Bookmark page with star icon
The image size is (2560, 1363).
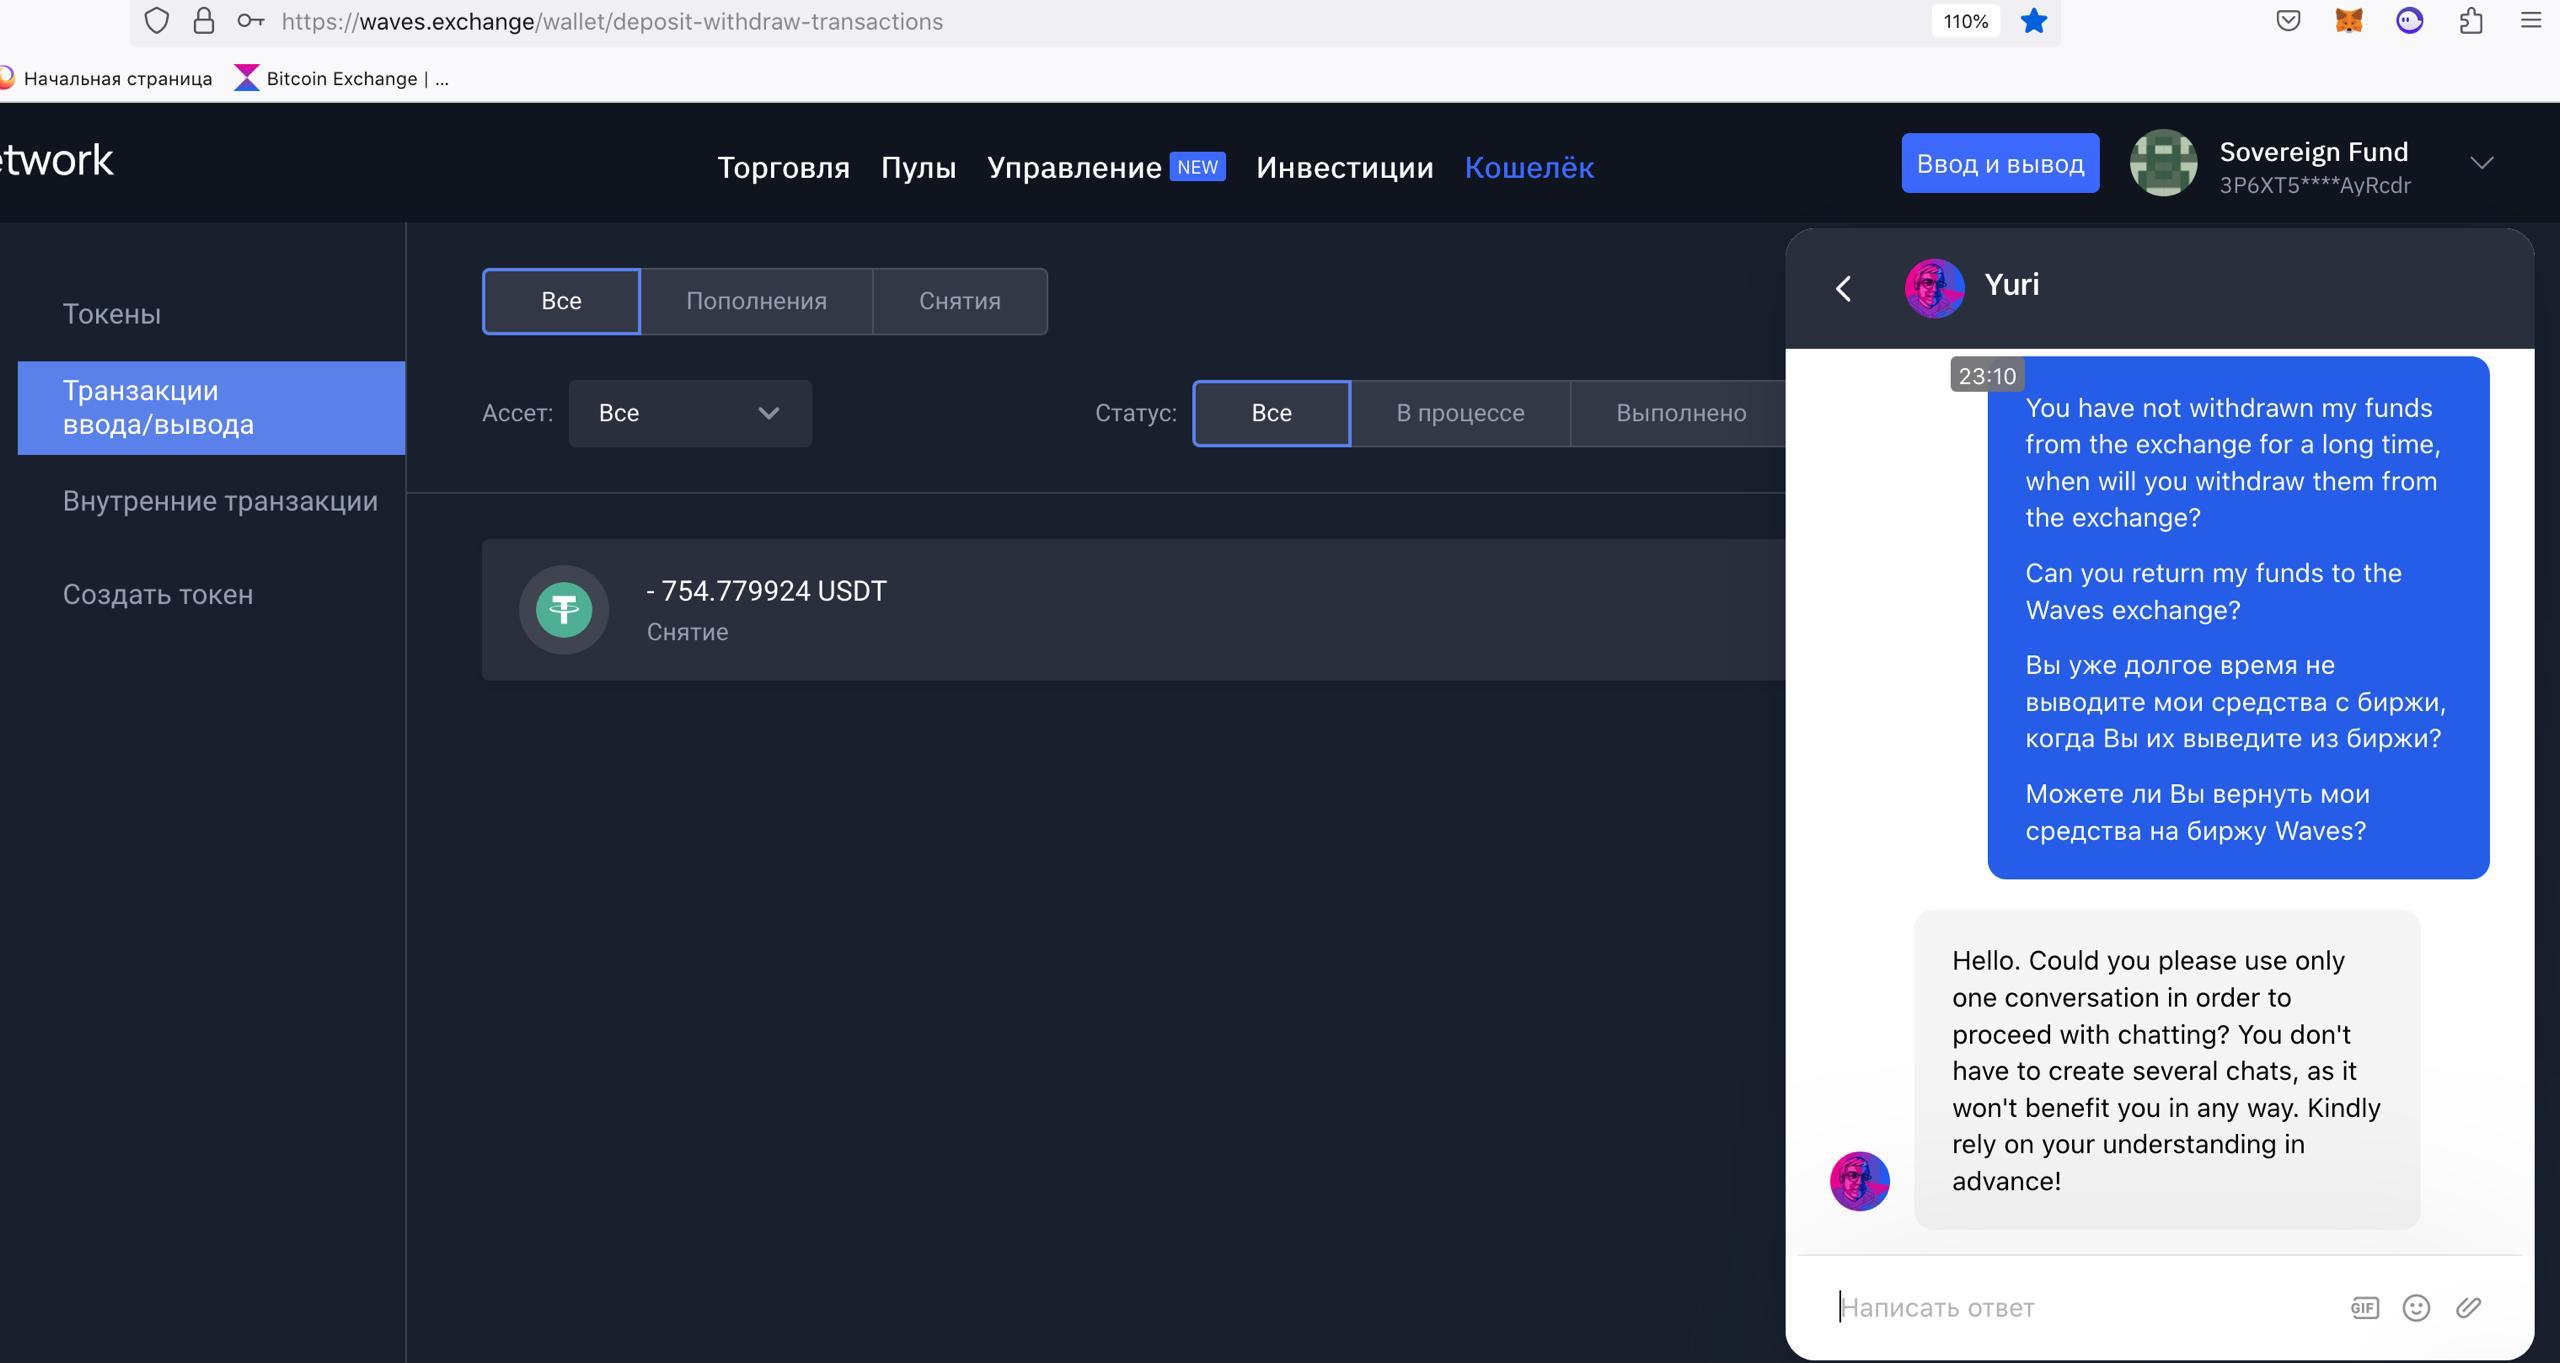coord(2033,21)
